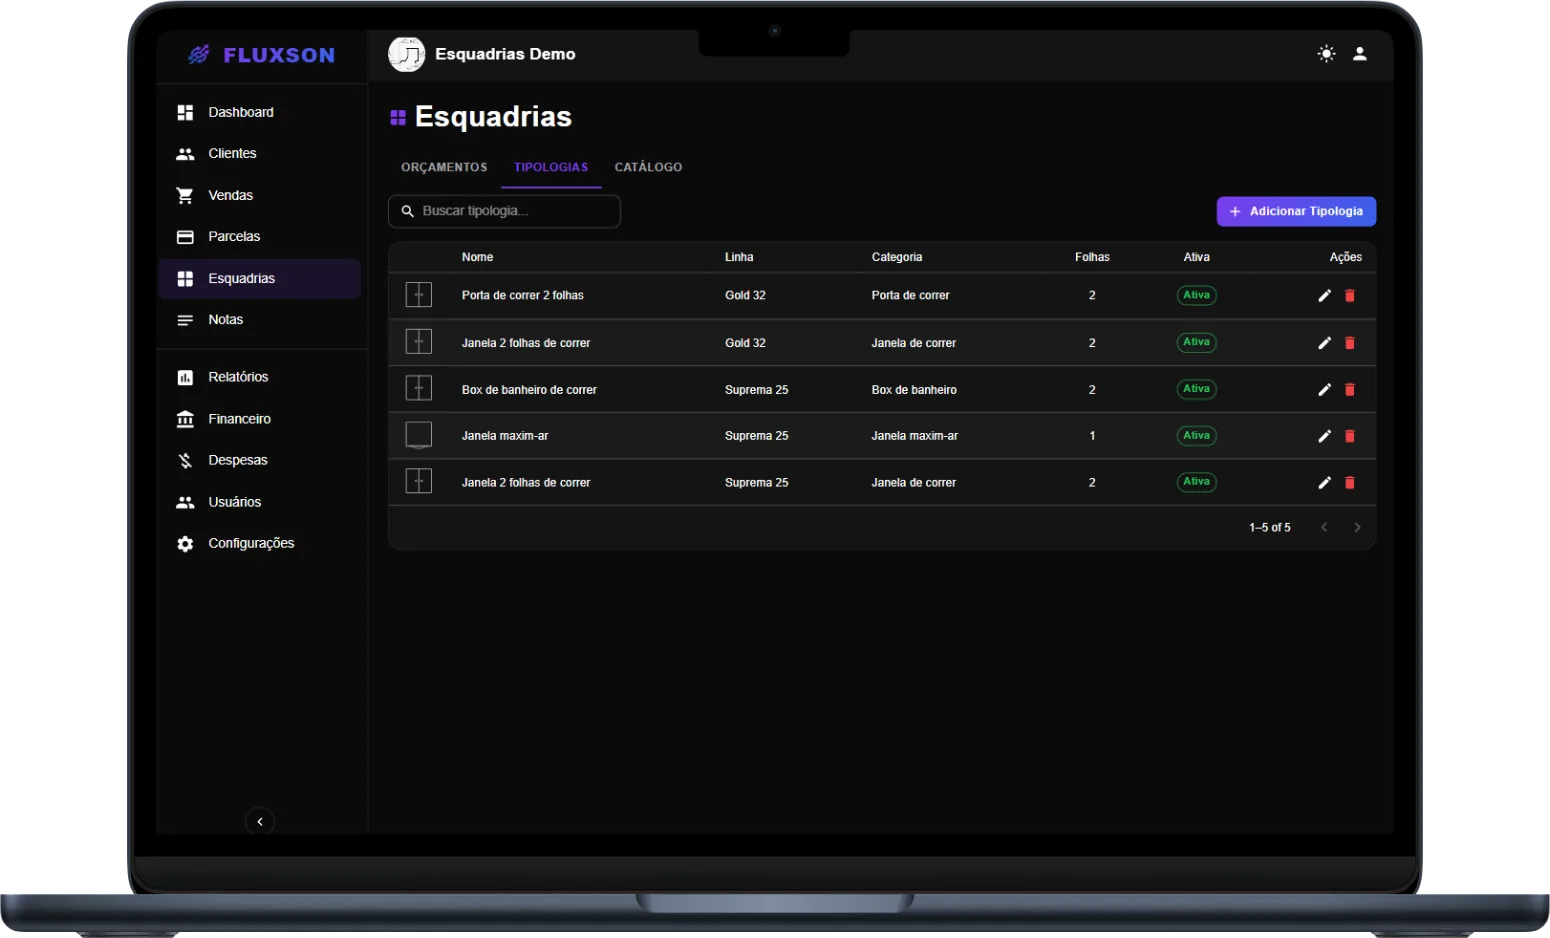
Task: Open the Financeiro bank icon item
Action: point(185,419)
